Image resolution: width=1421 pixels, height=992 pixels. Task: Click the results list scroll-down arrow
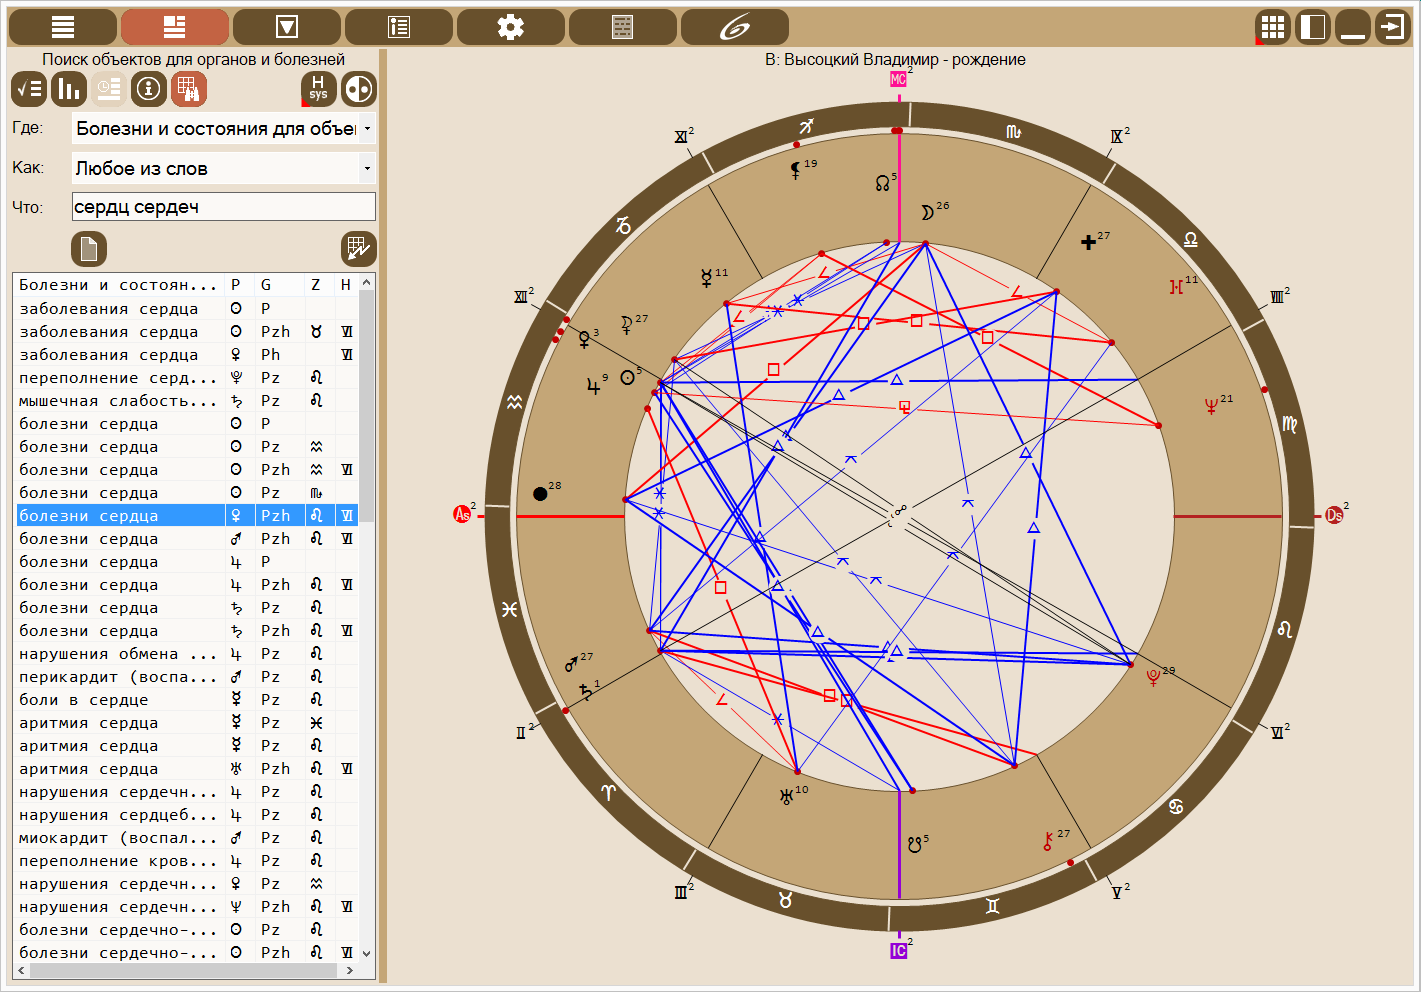pyautogui.click(x=366, y=954)
